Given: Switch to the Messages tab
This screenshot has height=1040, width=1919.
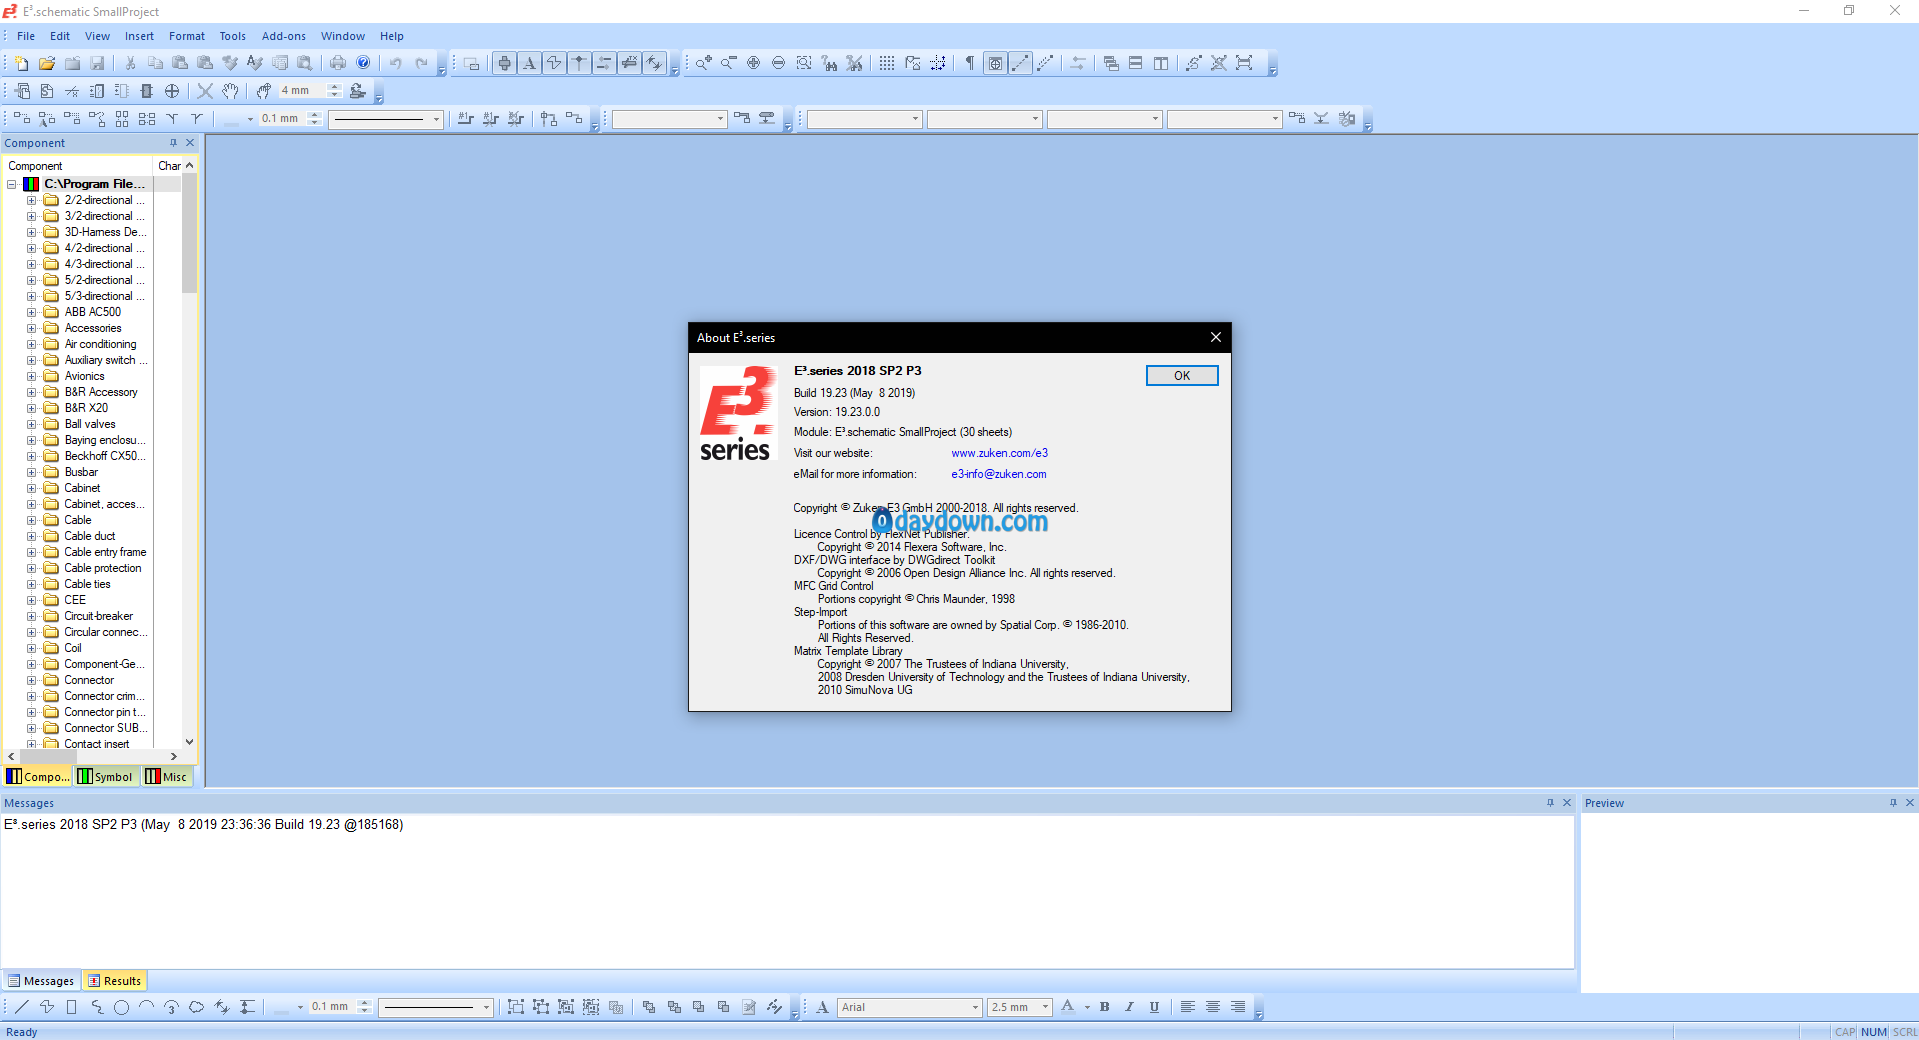Looking at the screenshot, I should (41, 981).
